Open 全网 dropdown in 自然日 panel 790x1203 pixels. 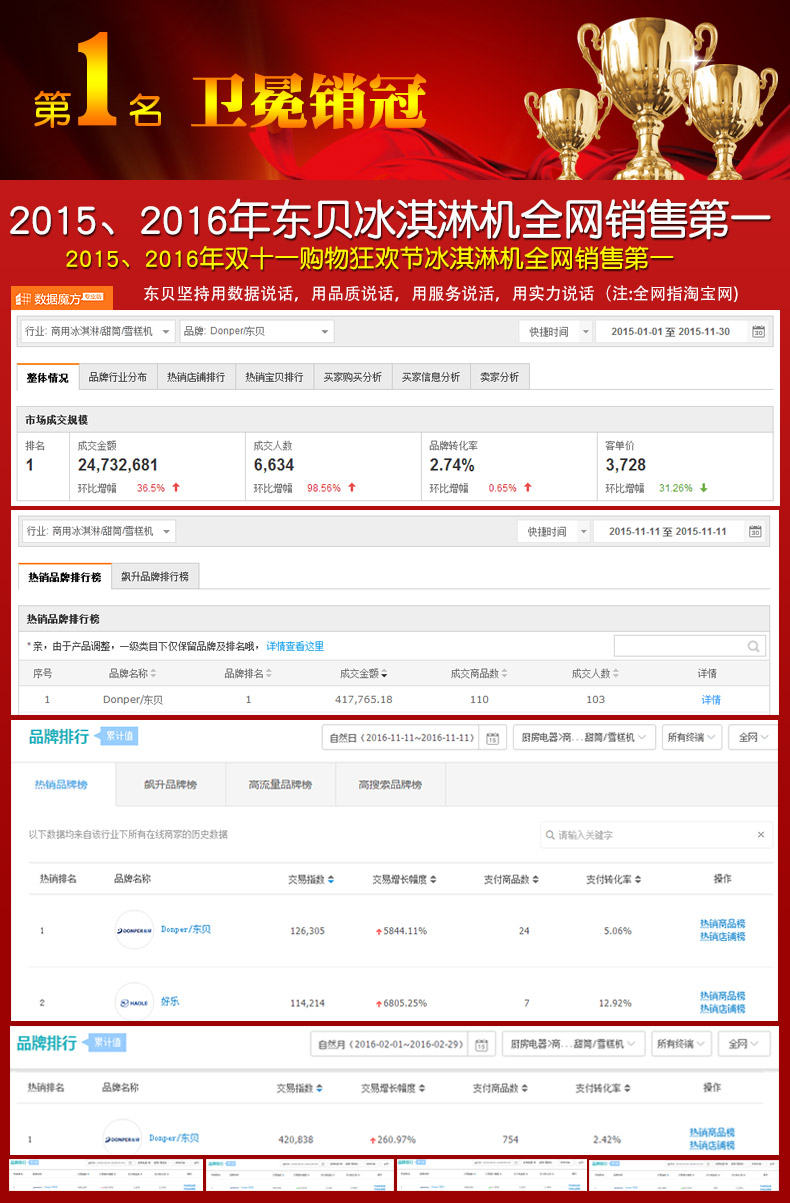(x=753, y=738)
